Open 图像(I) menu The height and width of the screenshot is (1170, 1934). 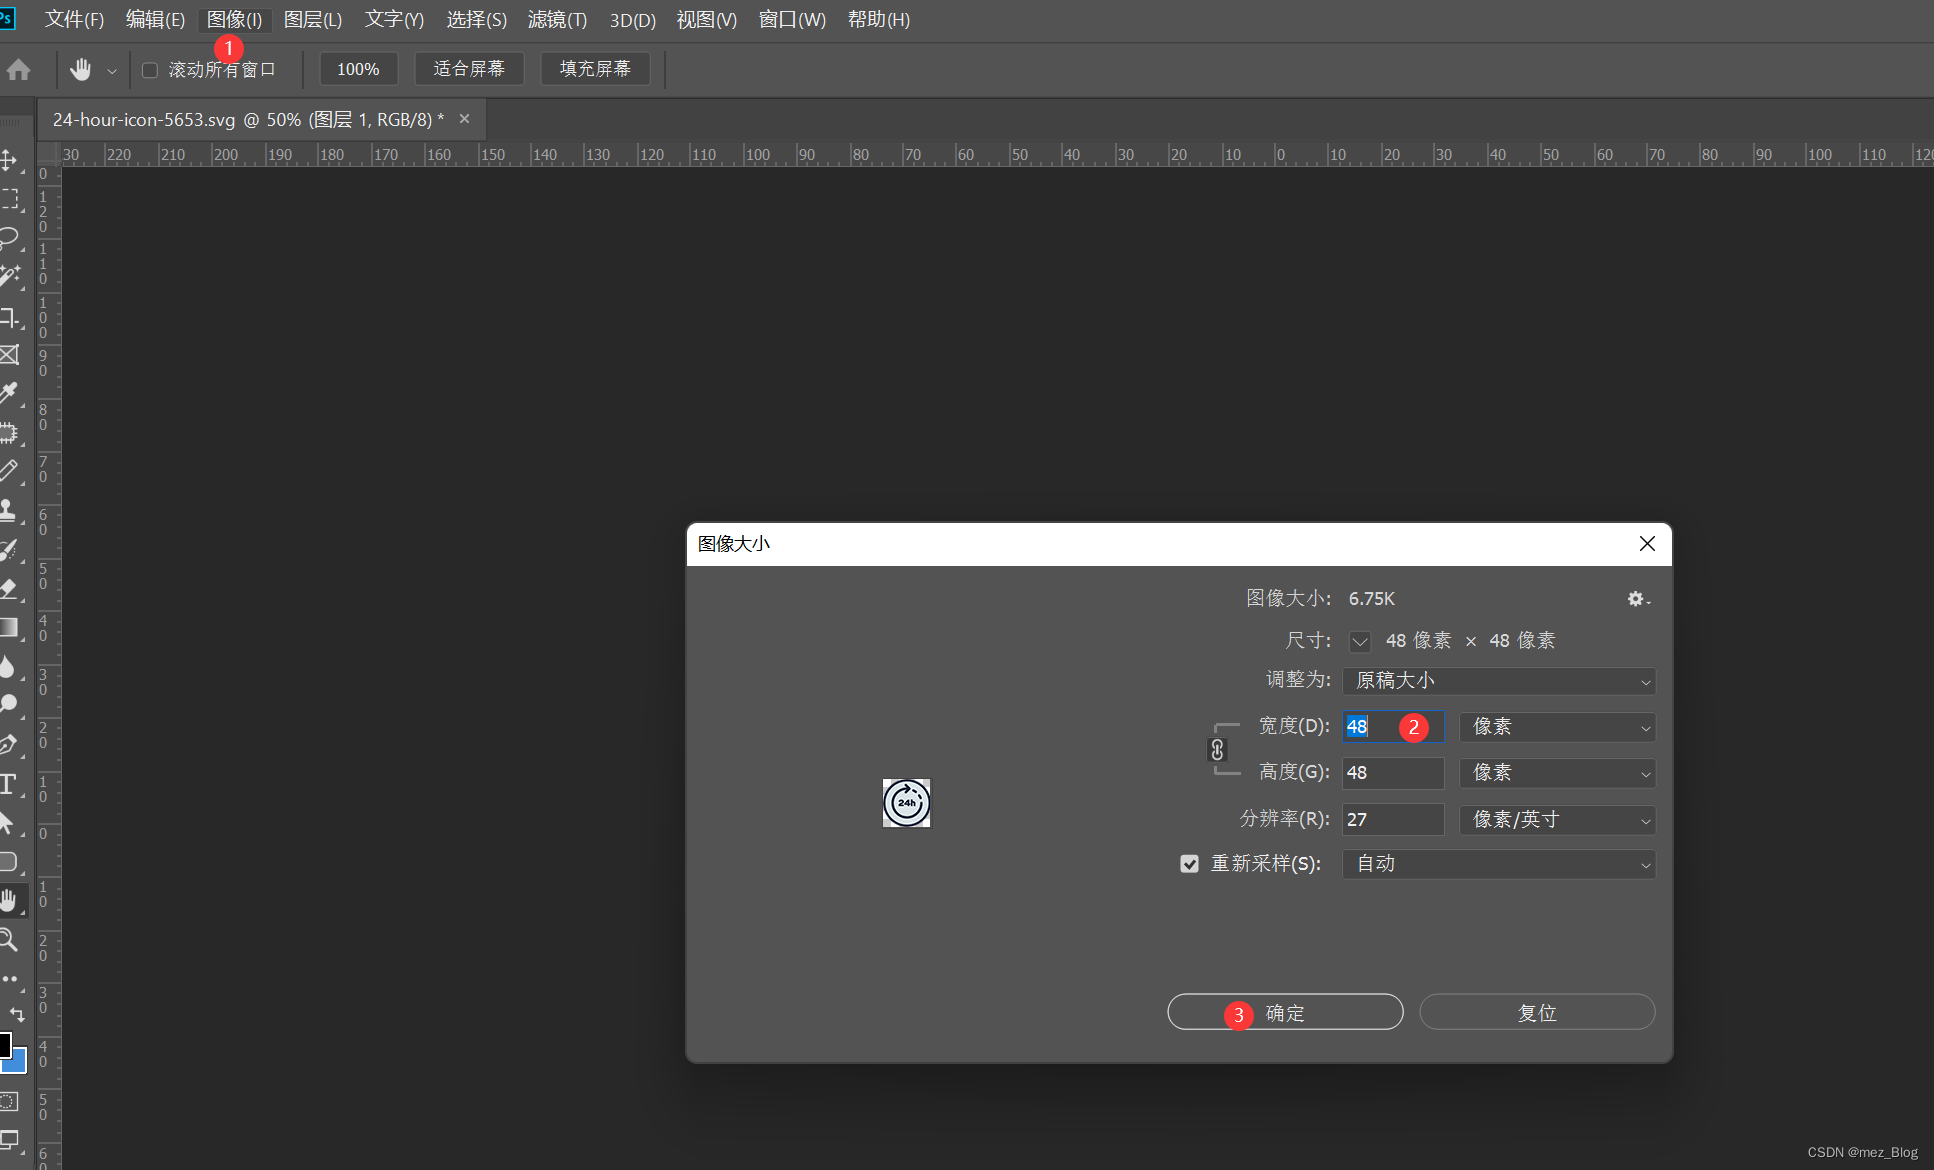tap(232, 19)
